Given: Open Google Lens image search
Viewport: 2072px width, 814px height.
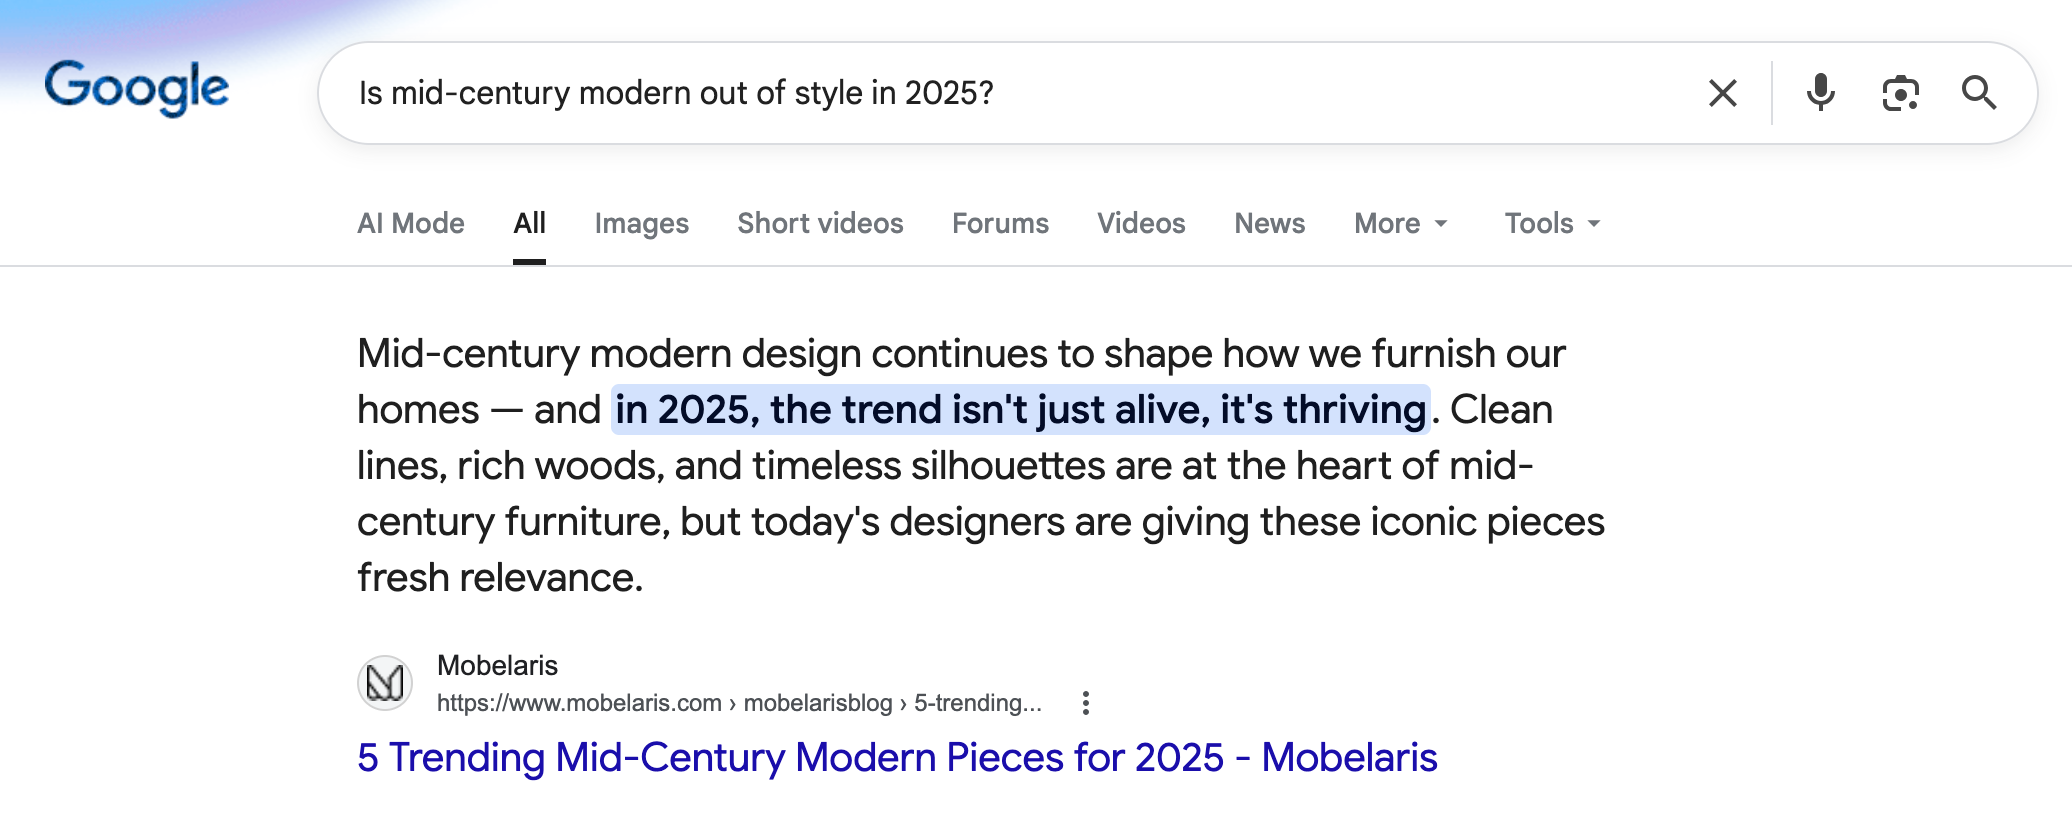Looking at the screenshot, I should pos(1900,93).
